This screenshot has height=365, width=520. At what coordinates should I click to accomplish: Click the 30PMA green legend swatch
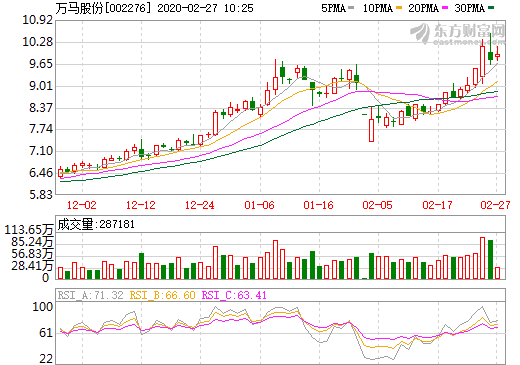491,8
